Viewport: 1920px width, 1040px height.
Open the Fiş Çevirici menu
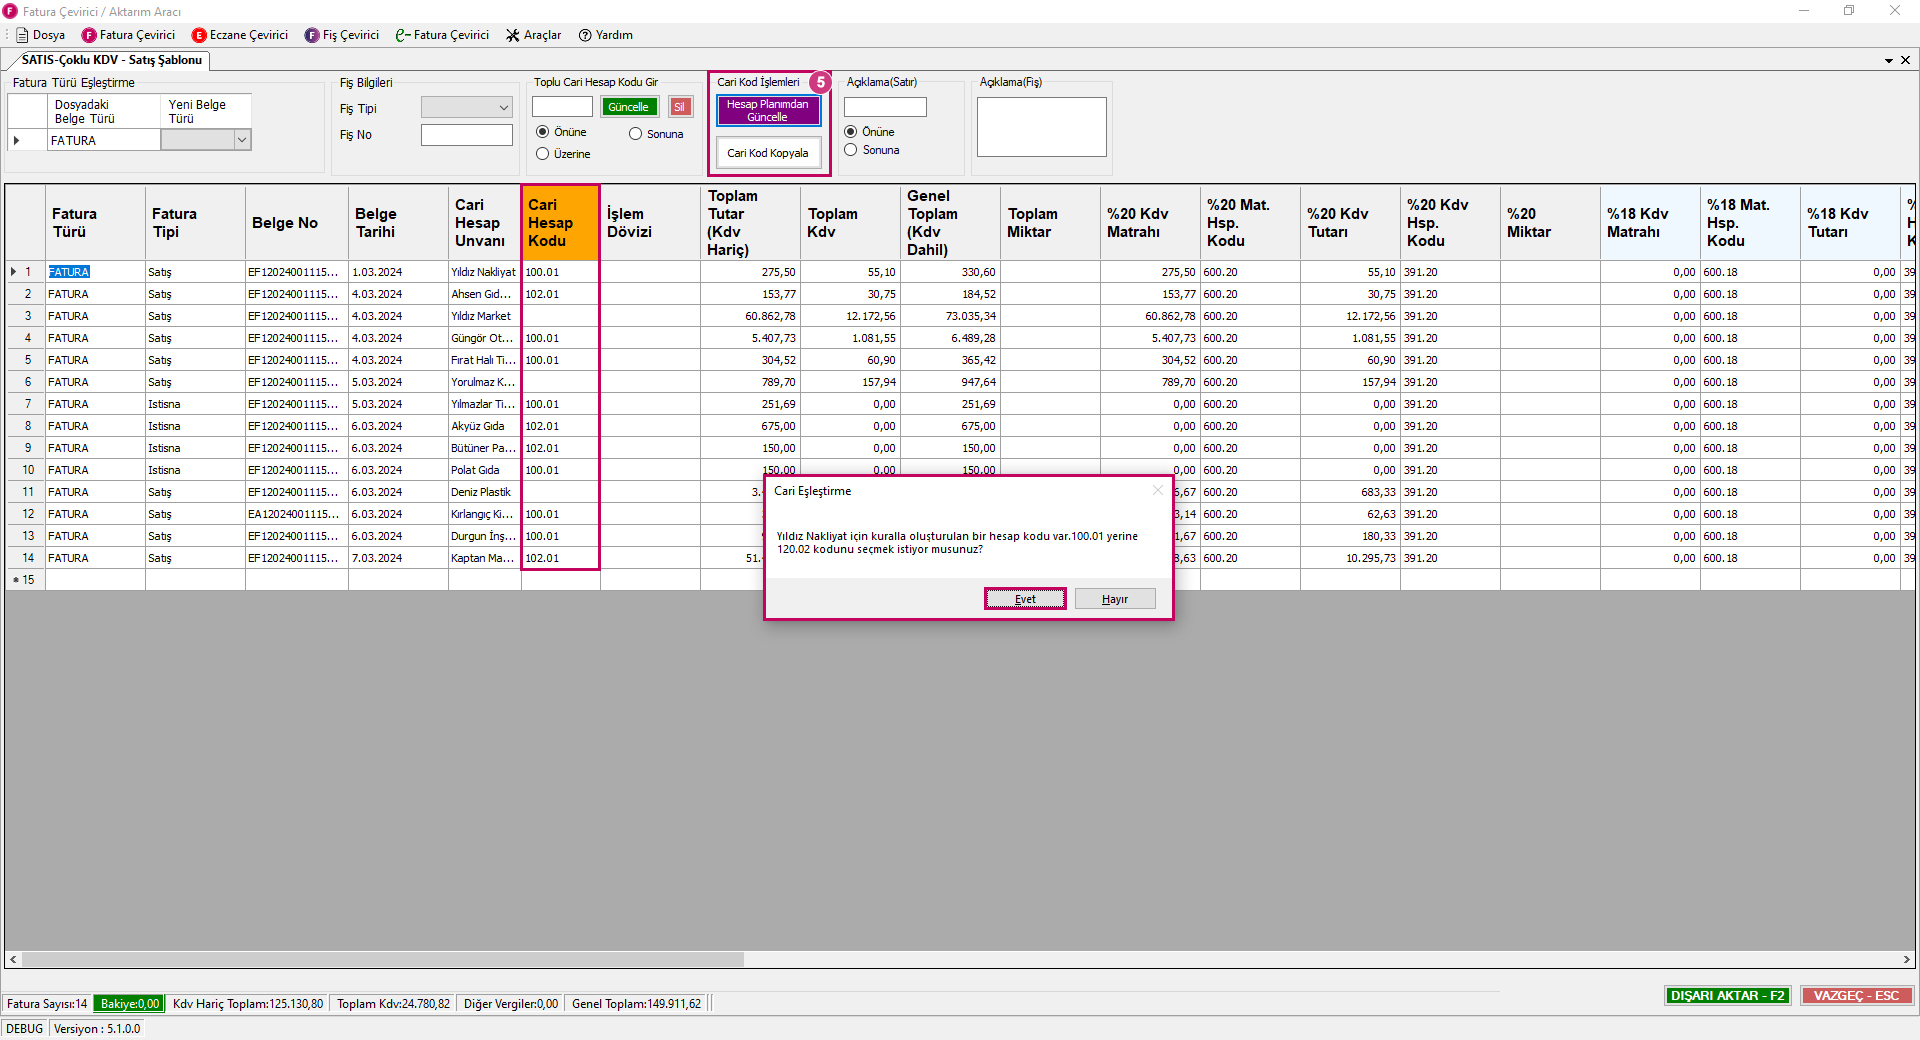342,35
